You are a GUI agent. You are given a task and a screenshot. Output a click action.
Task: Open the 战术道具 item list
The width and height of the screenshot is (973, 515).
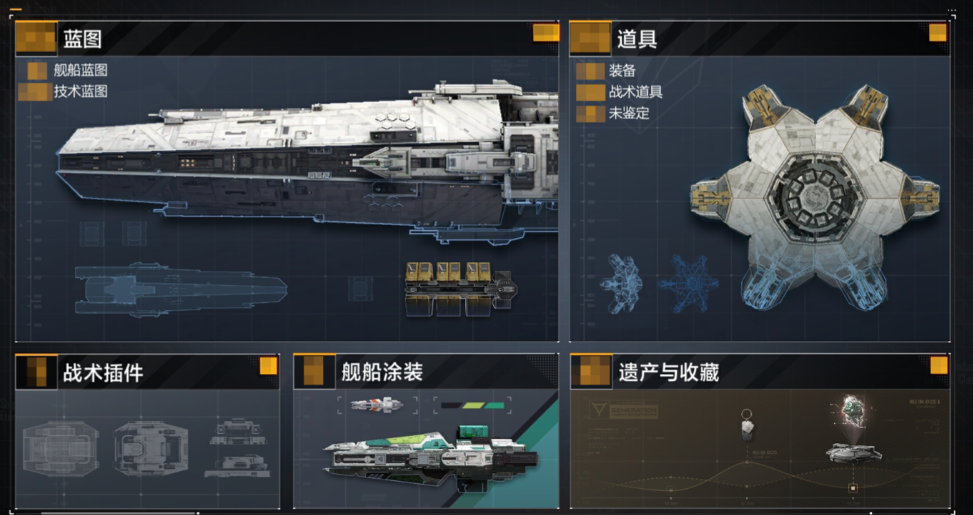point(635,92)
